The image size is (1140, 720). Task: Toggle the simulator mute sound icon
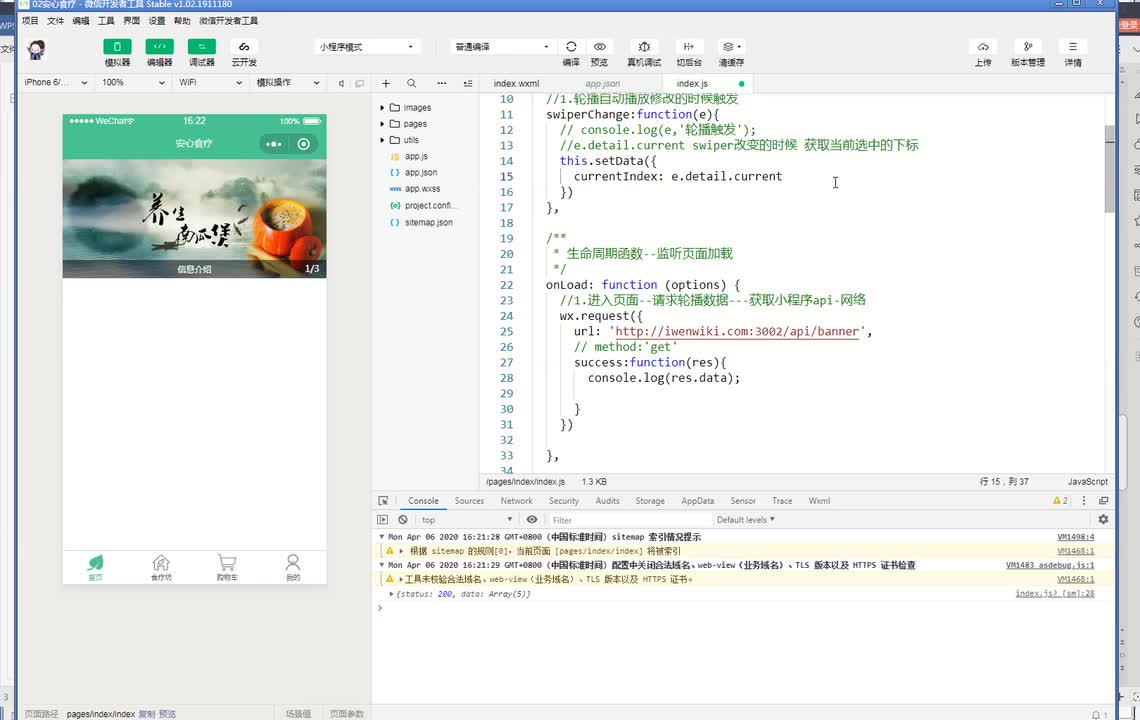coord(341,83)
